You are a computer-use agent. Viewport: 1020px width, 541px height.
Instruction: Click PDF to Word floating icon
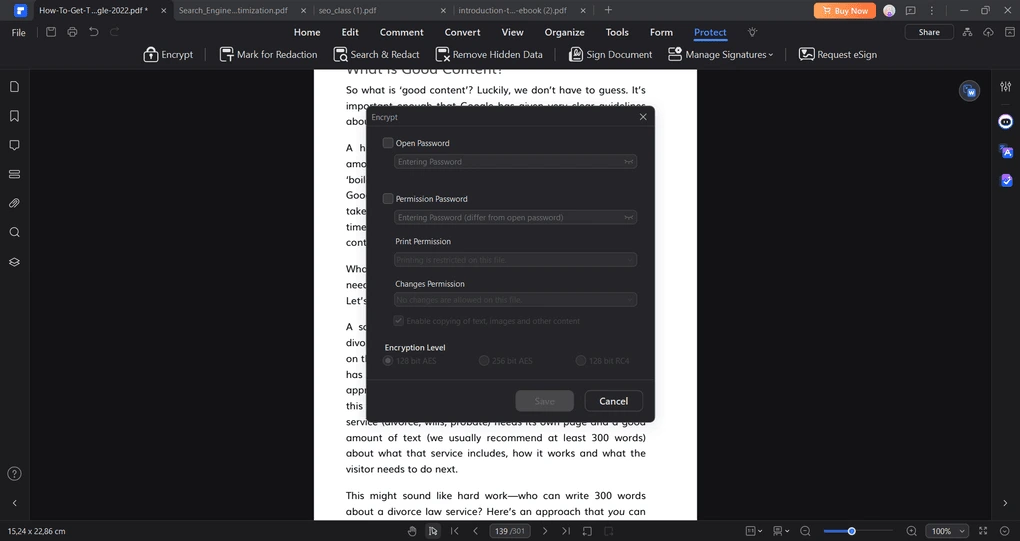(x=970, y=91)
